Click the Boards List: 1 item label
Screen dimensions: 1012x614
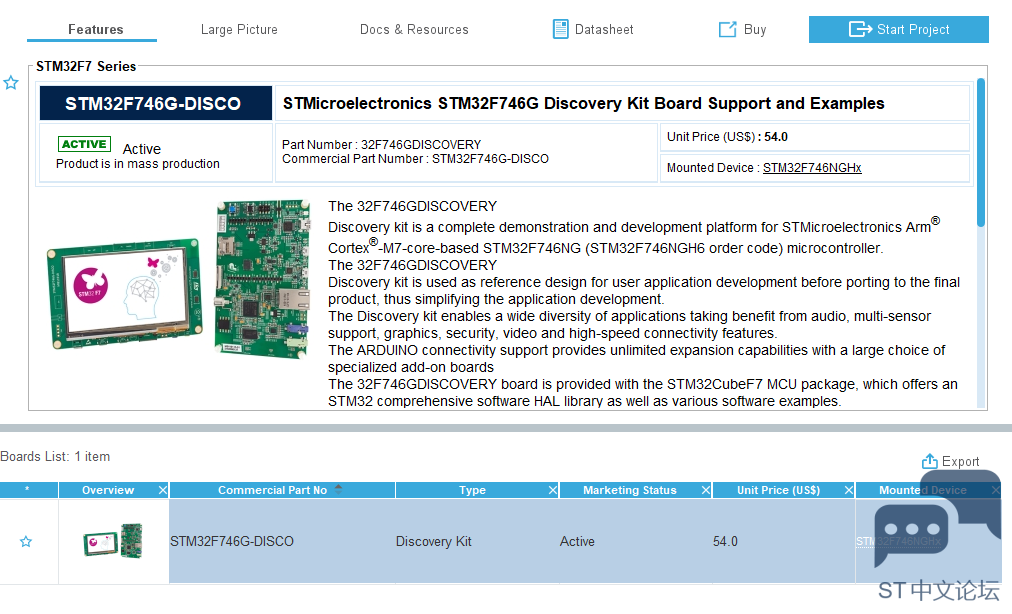coord(55,456)
